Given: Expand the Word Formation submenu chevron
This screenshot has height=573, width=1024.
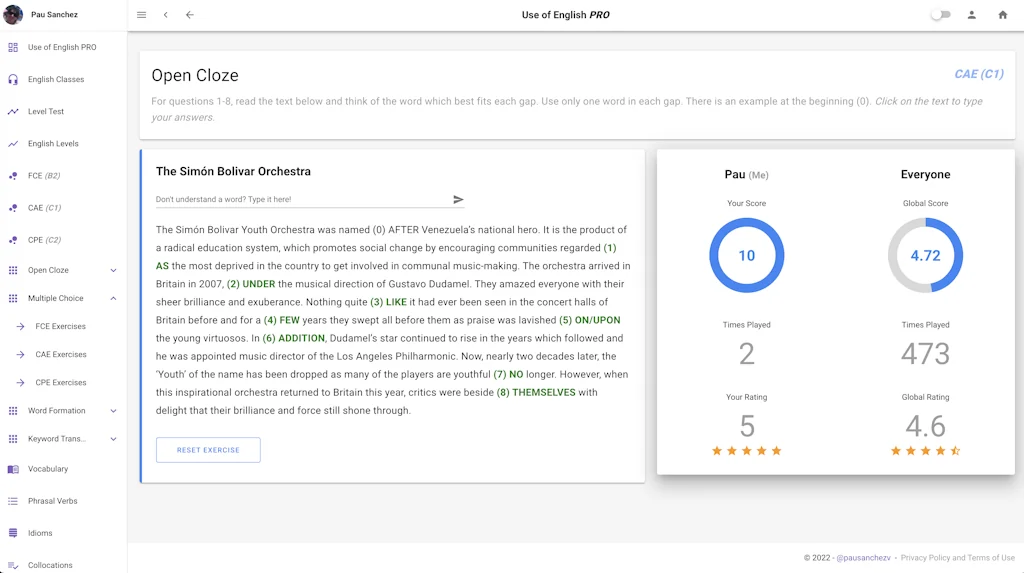Looking at the screenshot, I should pos(113,410).
